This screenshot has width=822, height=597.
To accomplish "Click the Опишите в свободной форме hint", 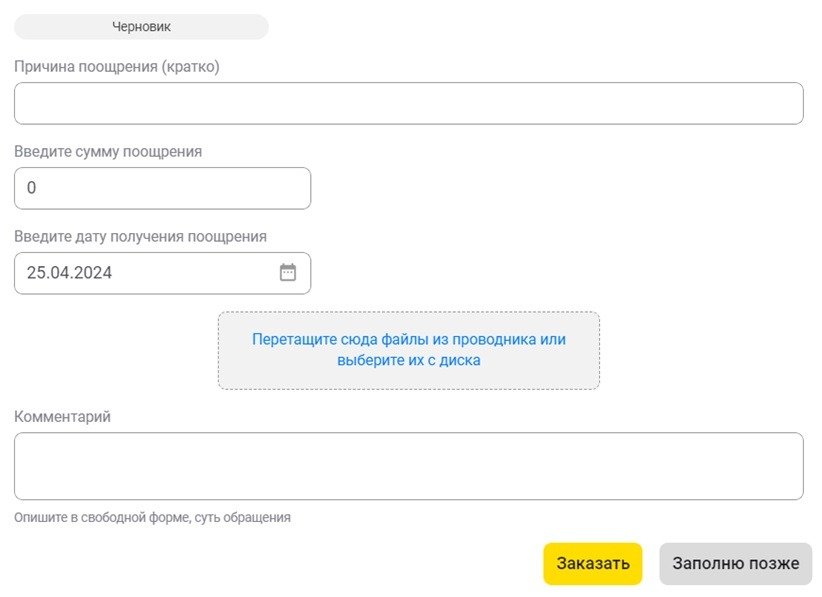I will 152,518.
